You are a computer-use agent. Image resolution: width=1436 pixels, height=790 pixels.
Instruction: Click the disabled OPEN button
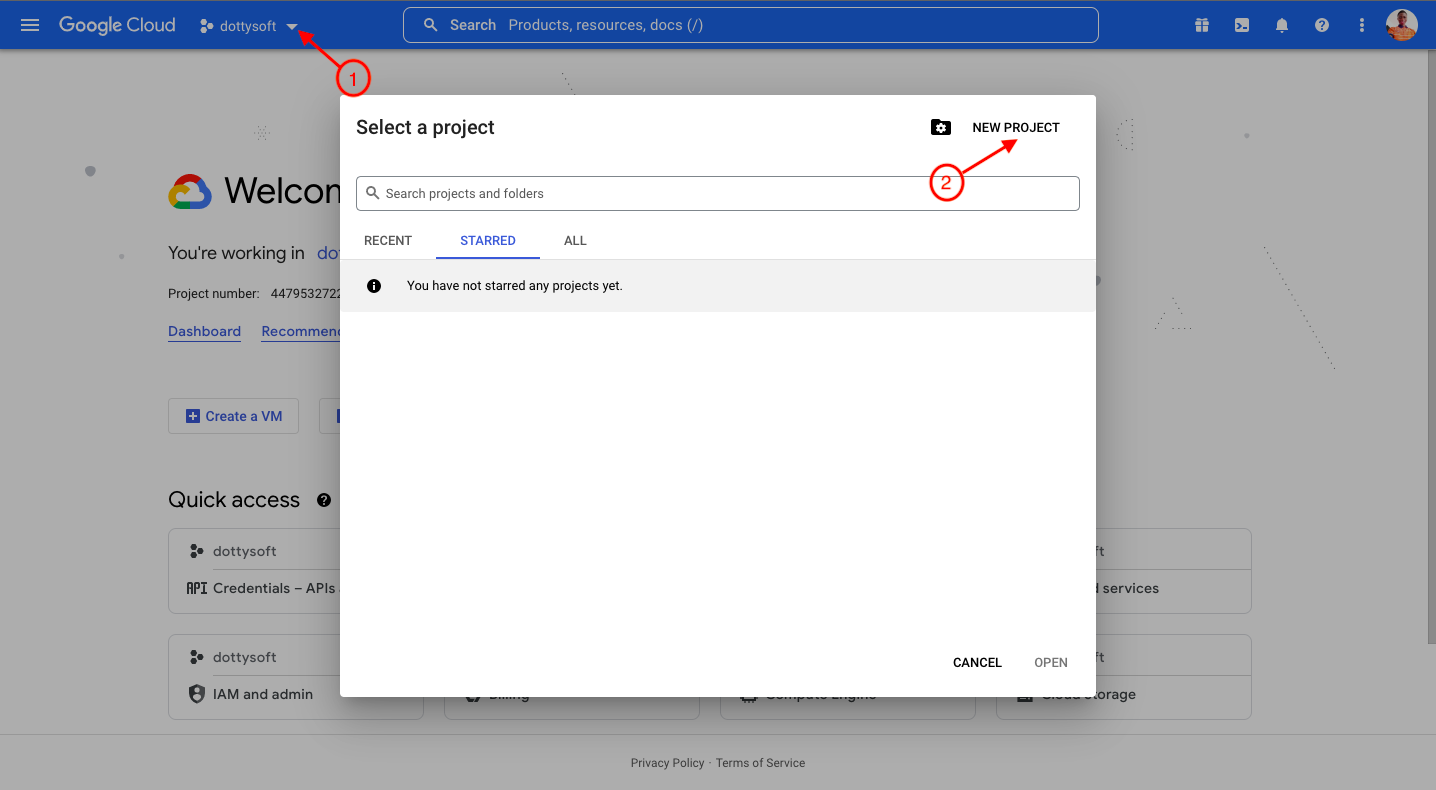point(1051,663)
